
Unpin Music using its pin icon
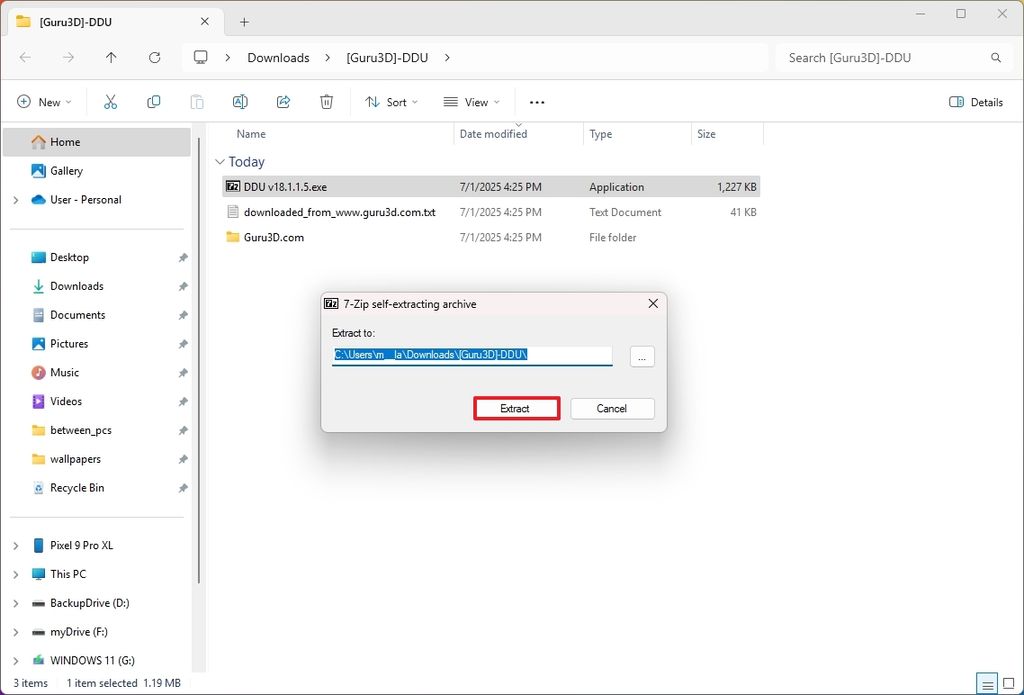click(x=183, y=372)
